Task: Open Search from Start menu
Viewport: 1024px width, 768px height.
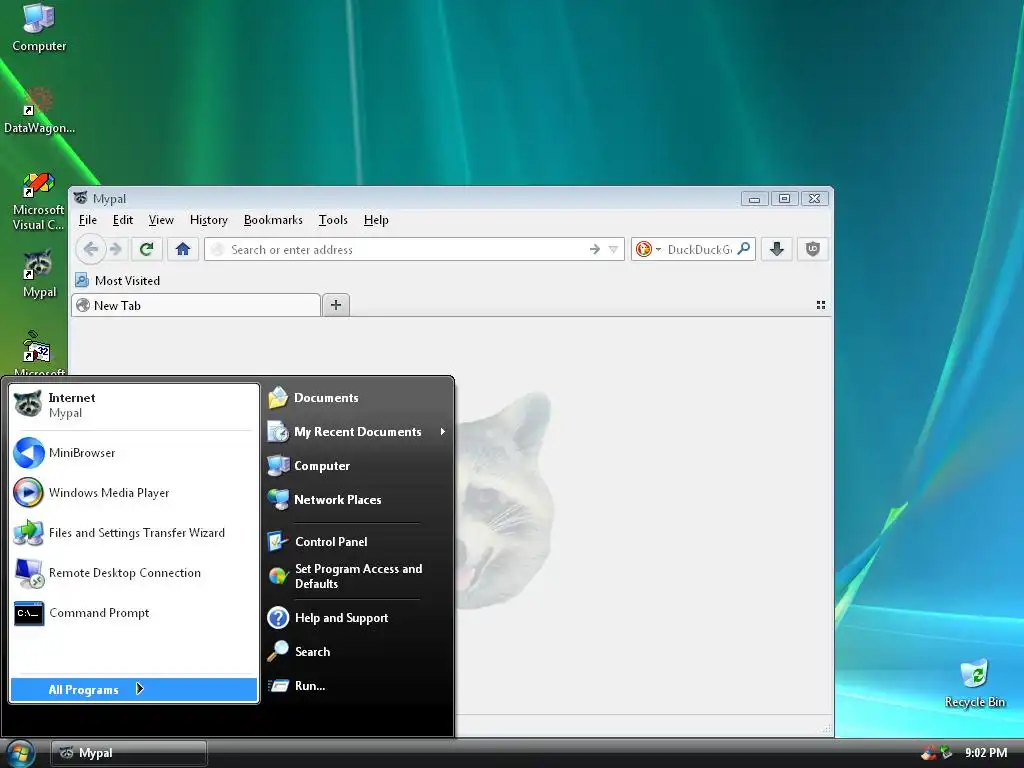Action: (x=358, y=652)
